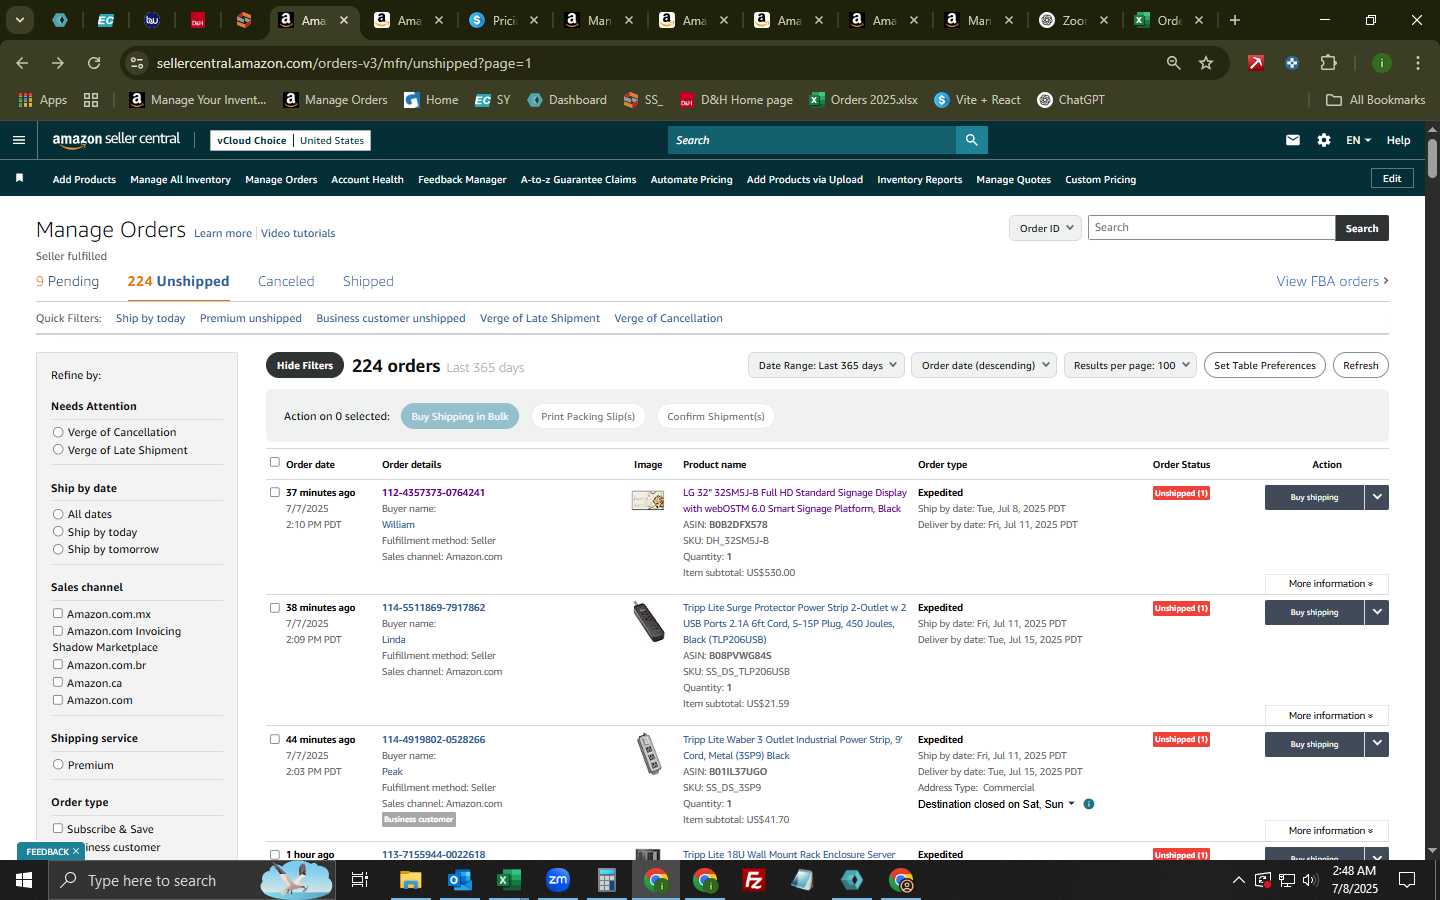Open the EN language dropdown
Screen dimensions: 1440x900
1358,140
